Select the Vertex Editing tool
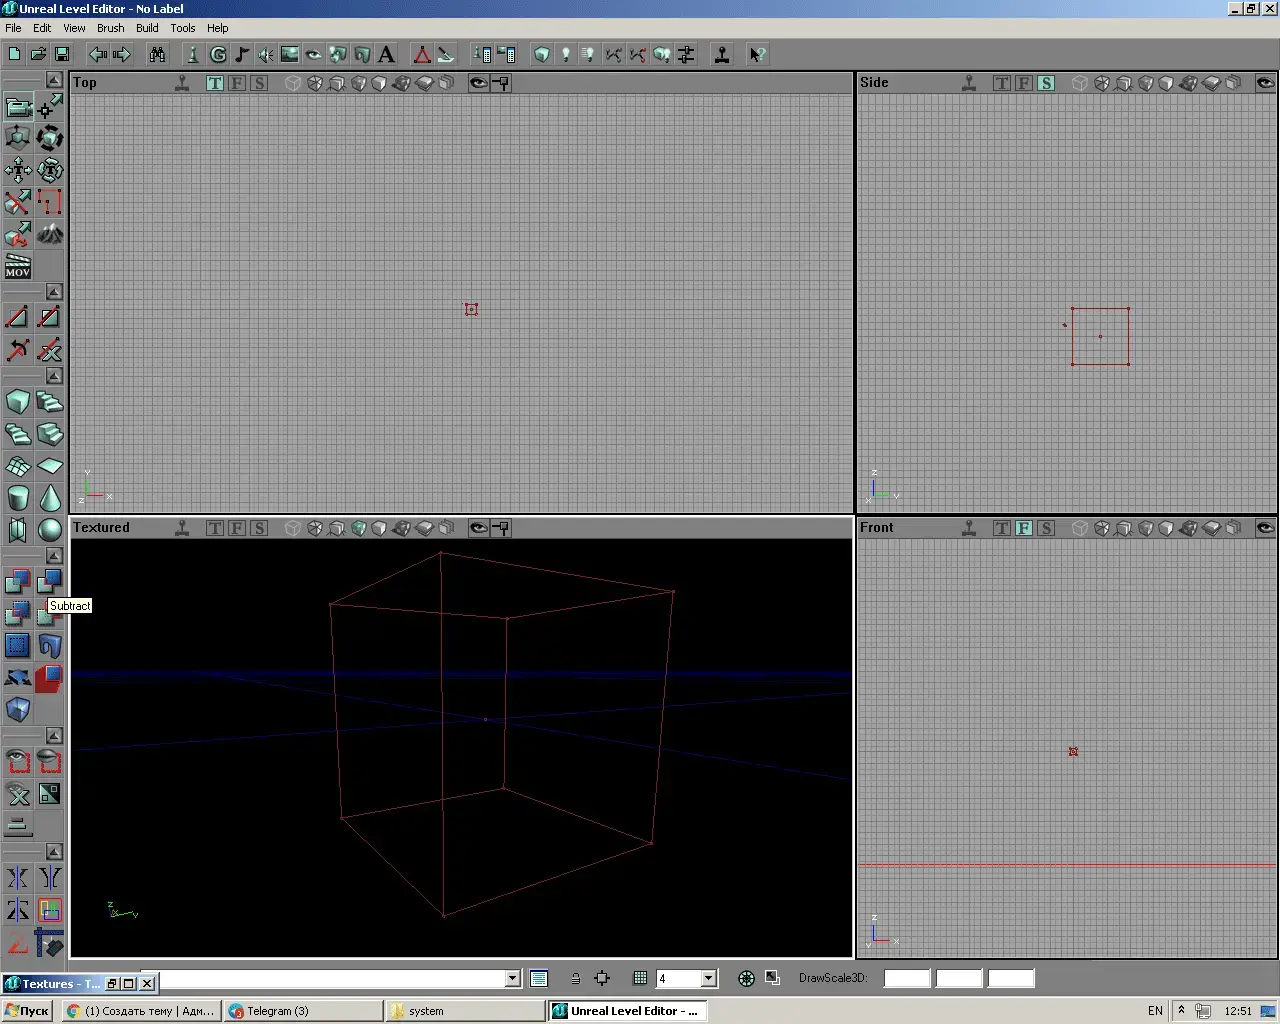This screenshot has width=1280, height=1024. pyautogui.click(x=50, y=106)
